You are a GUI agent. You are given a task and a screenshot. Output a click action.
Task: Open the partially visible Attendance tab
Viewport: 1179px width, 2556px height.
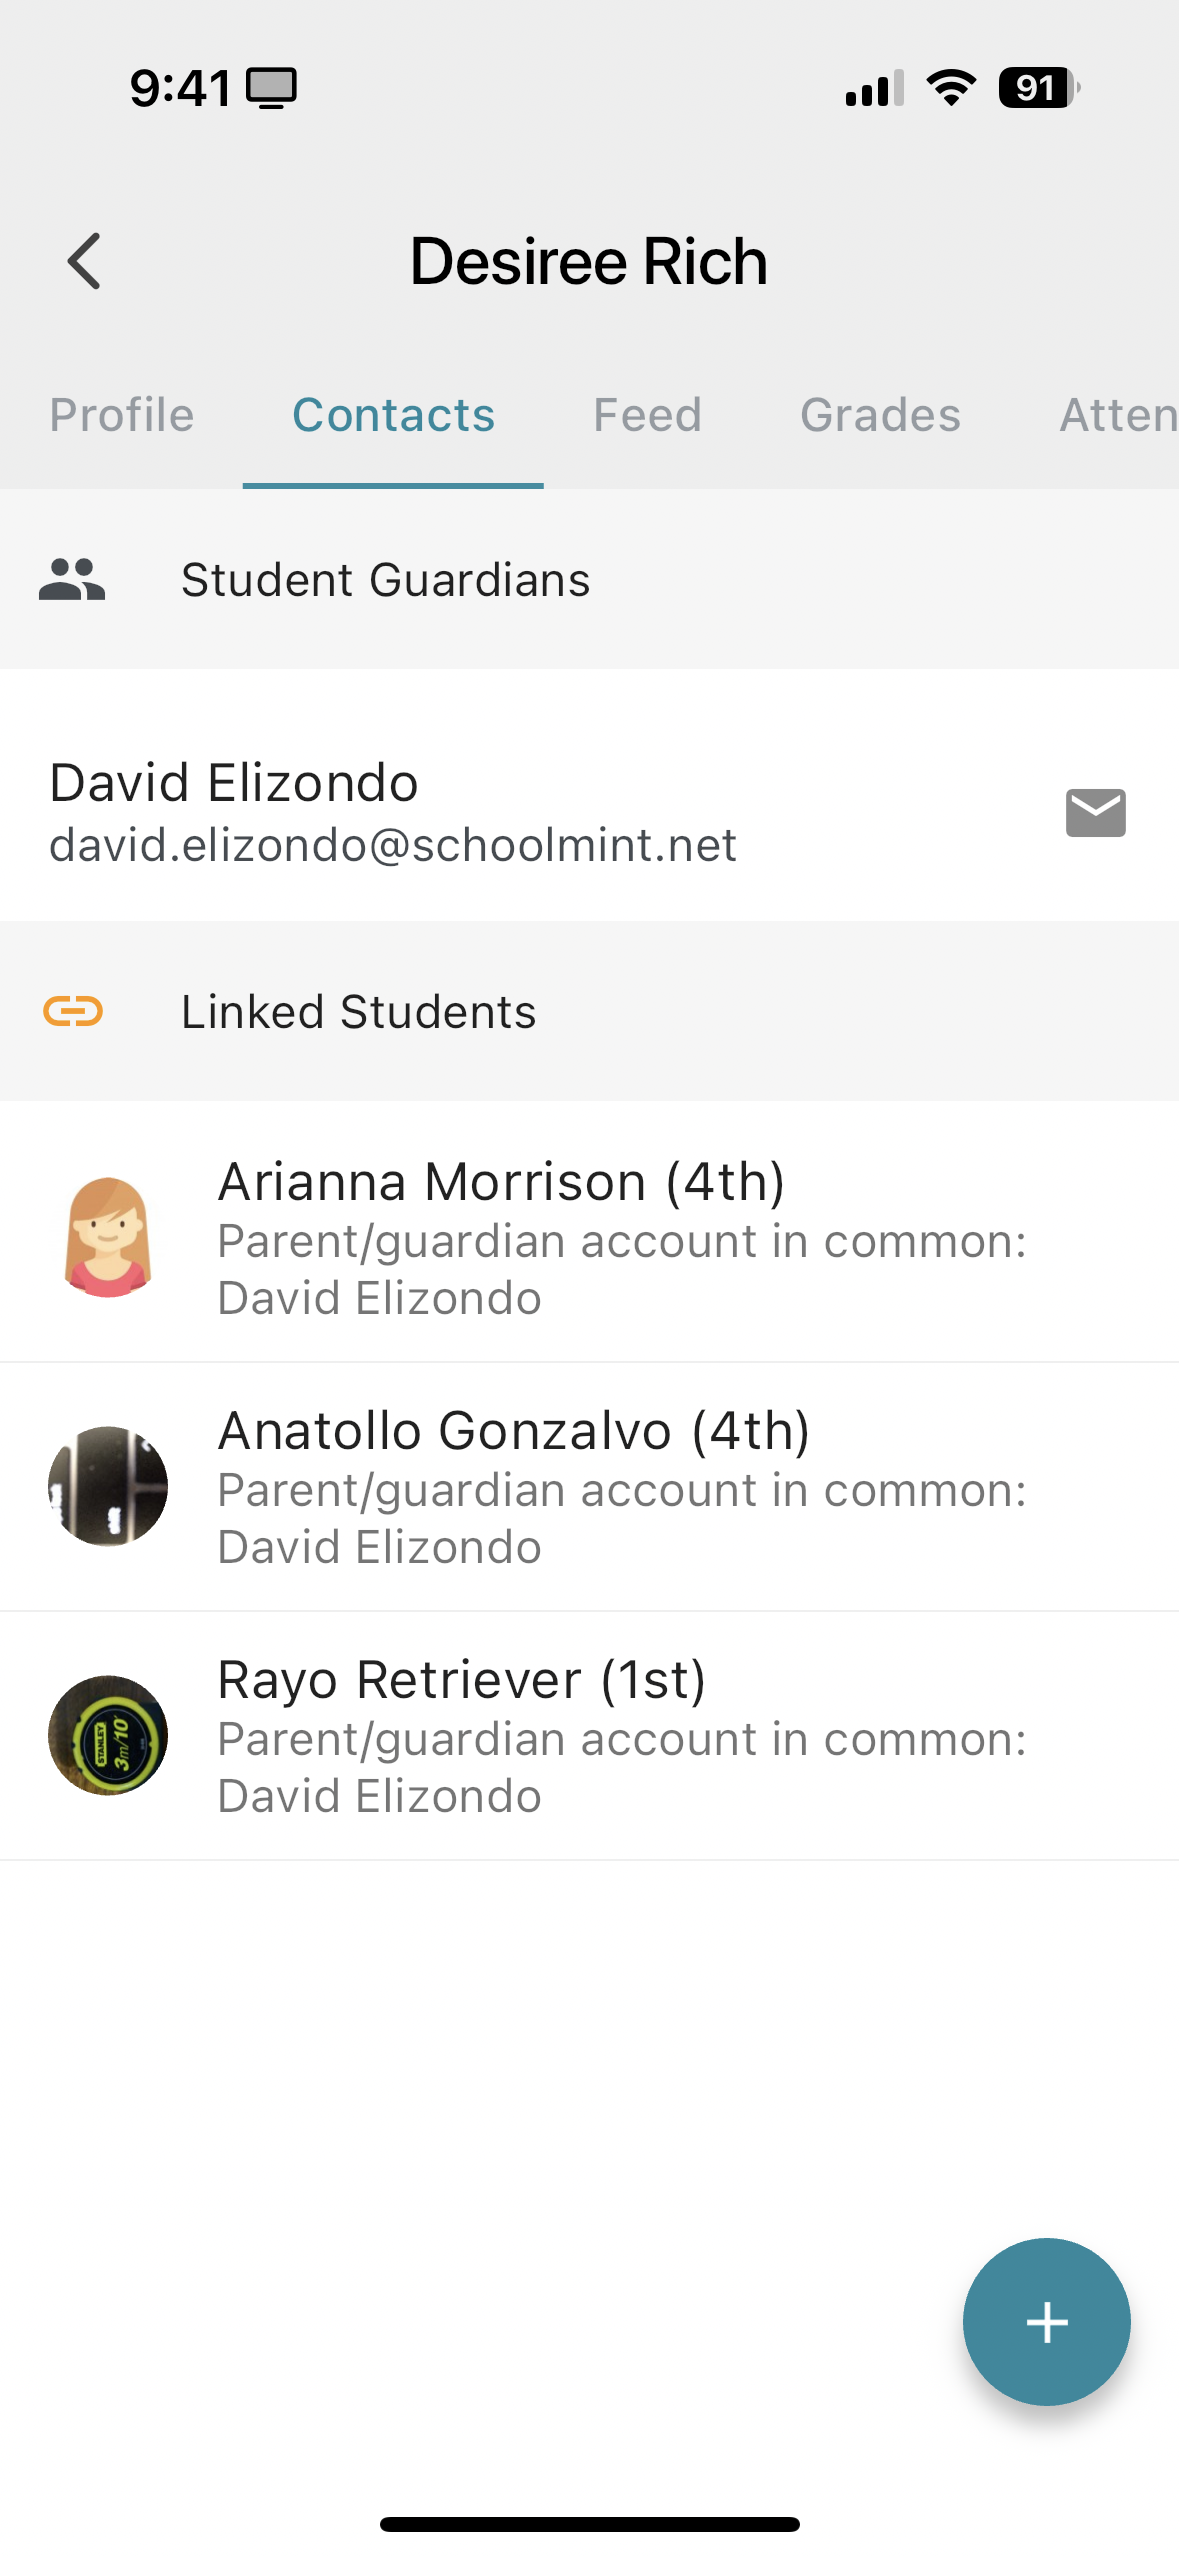click(x=1118, y=415)
